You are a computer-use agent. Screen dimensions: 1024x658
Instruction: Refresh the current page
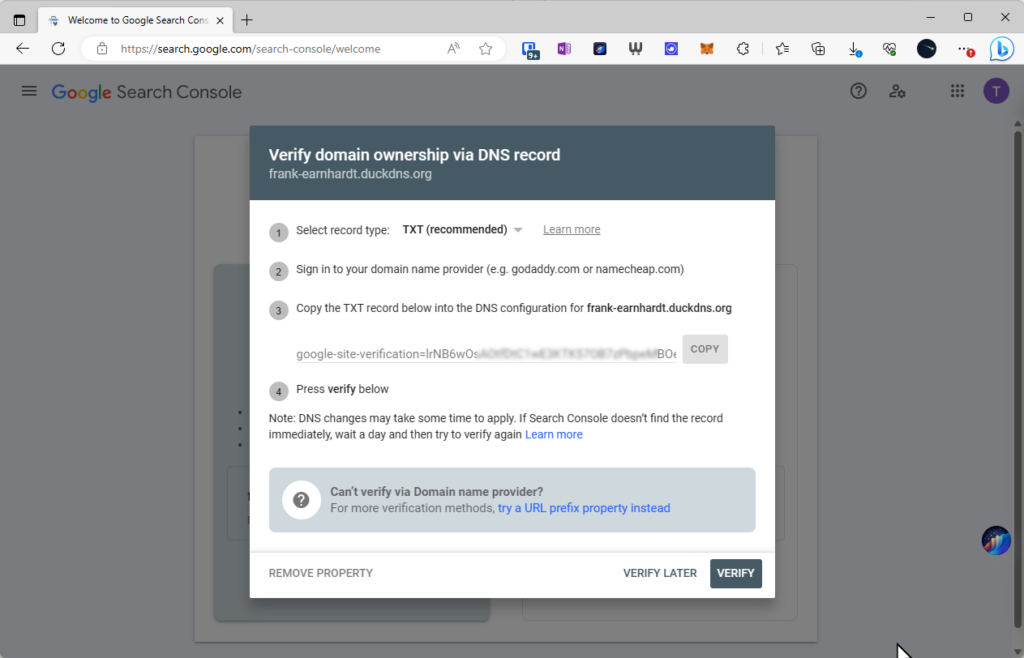[x=59, y=49]
